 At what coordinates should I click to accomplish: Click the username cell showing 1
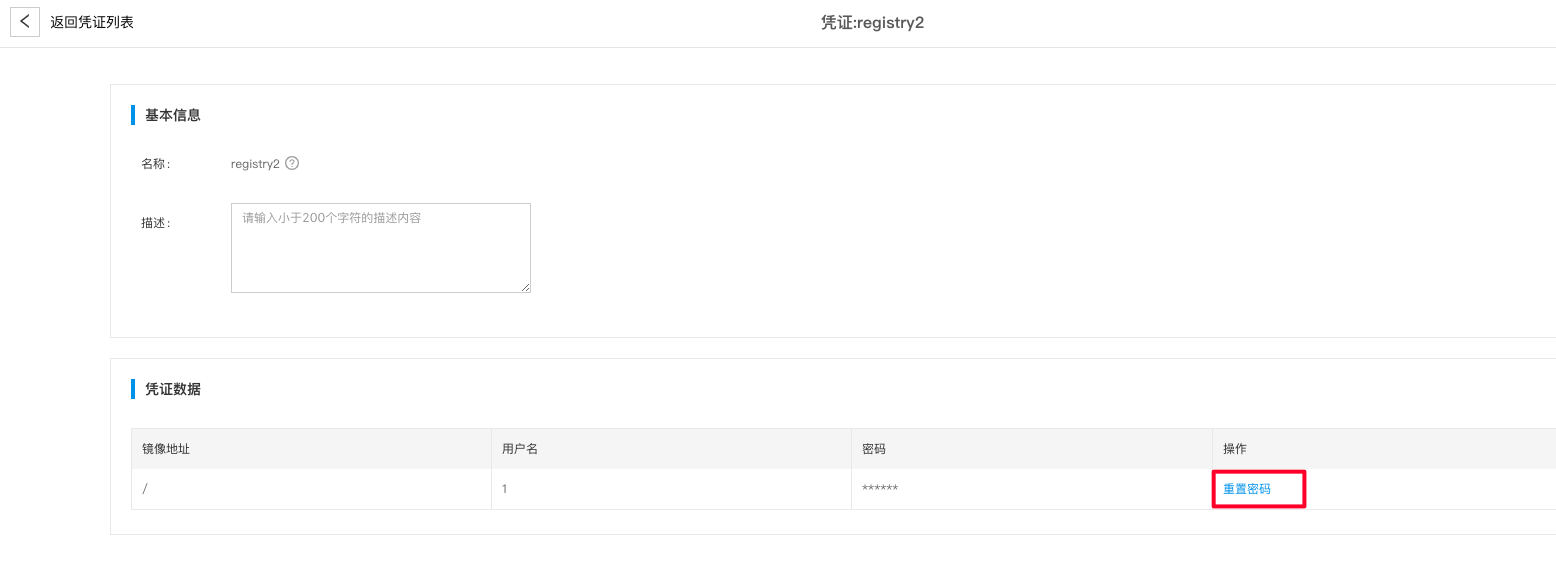tap(671, 489)
